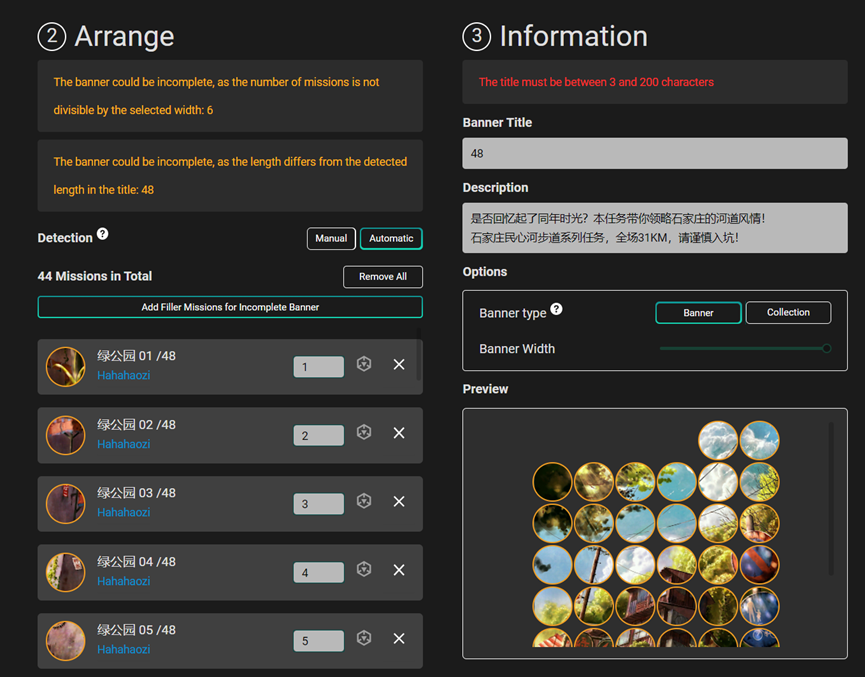This screenshot has width=865, height=677.
Task: Open author Hahahaozi under 绿公园 01 /48
Action: tap(124, 375)
